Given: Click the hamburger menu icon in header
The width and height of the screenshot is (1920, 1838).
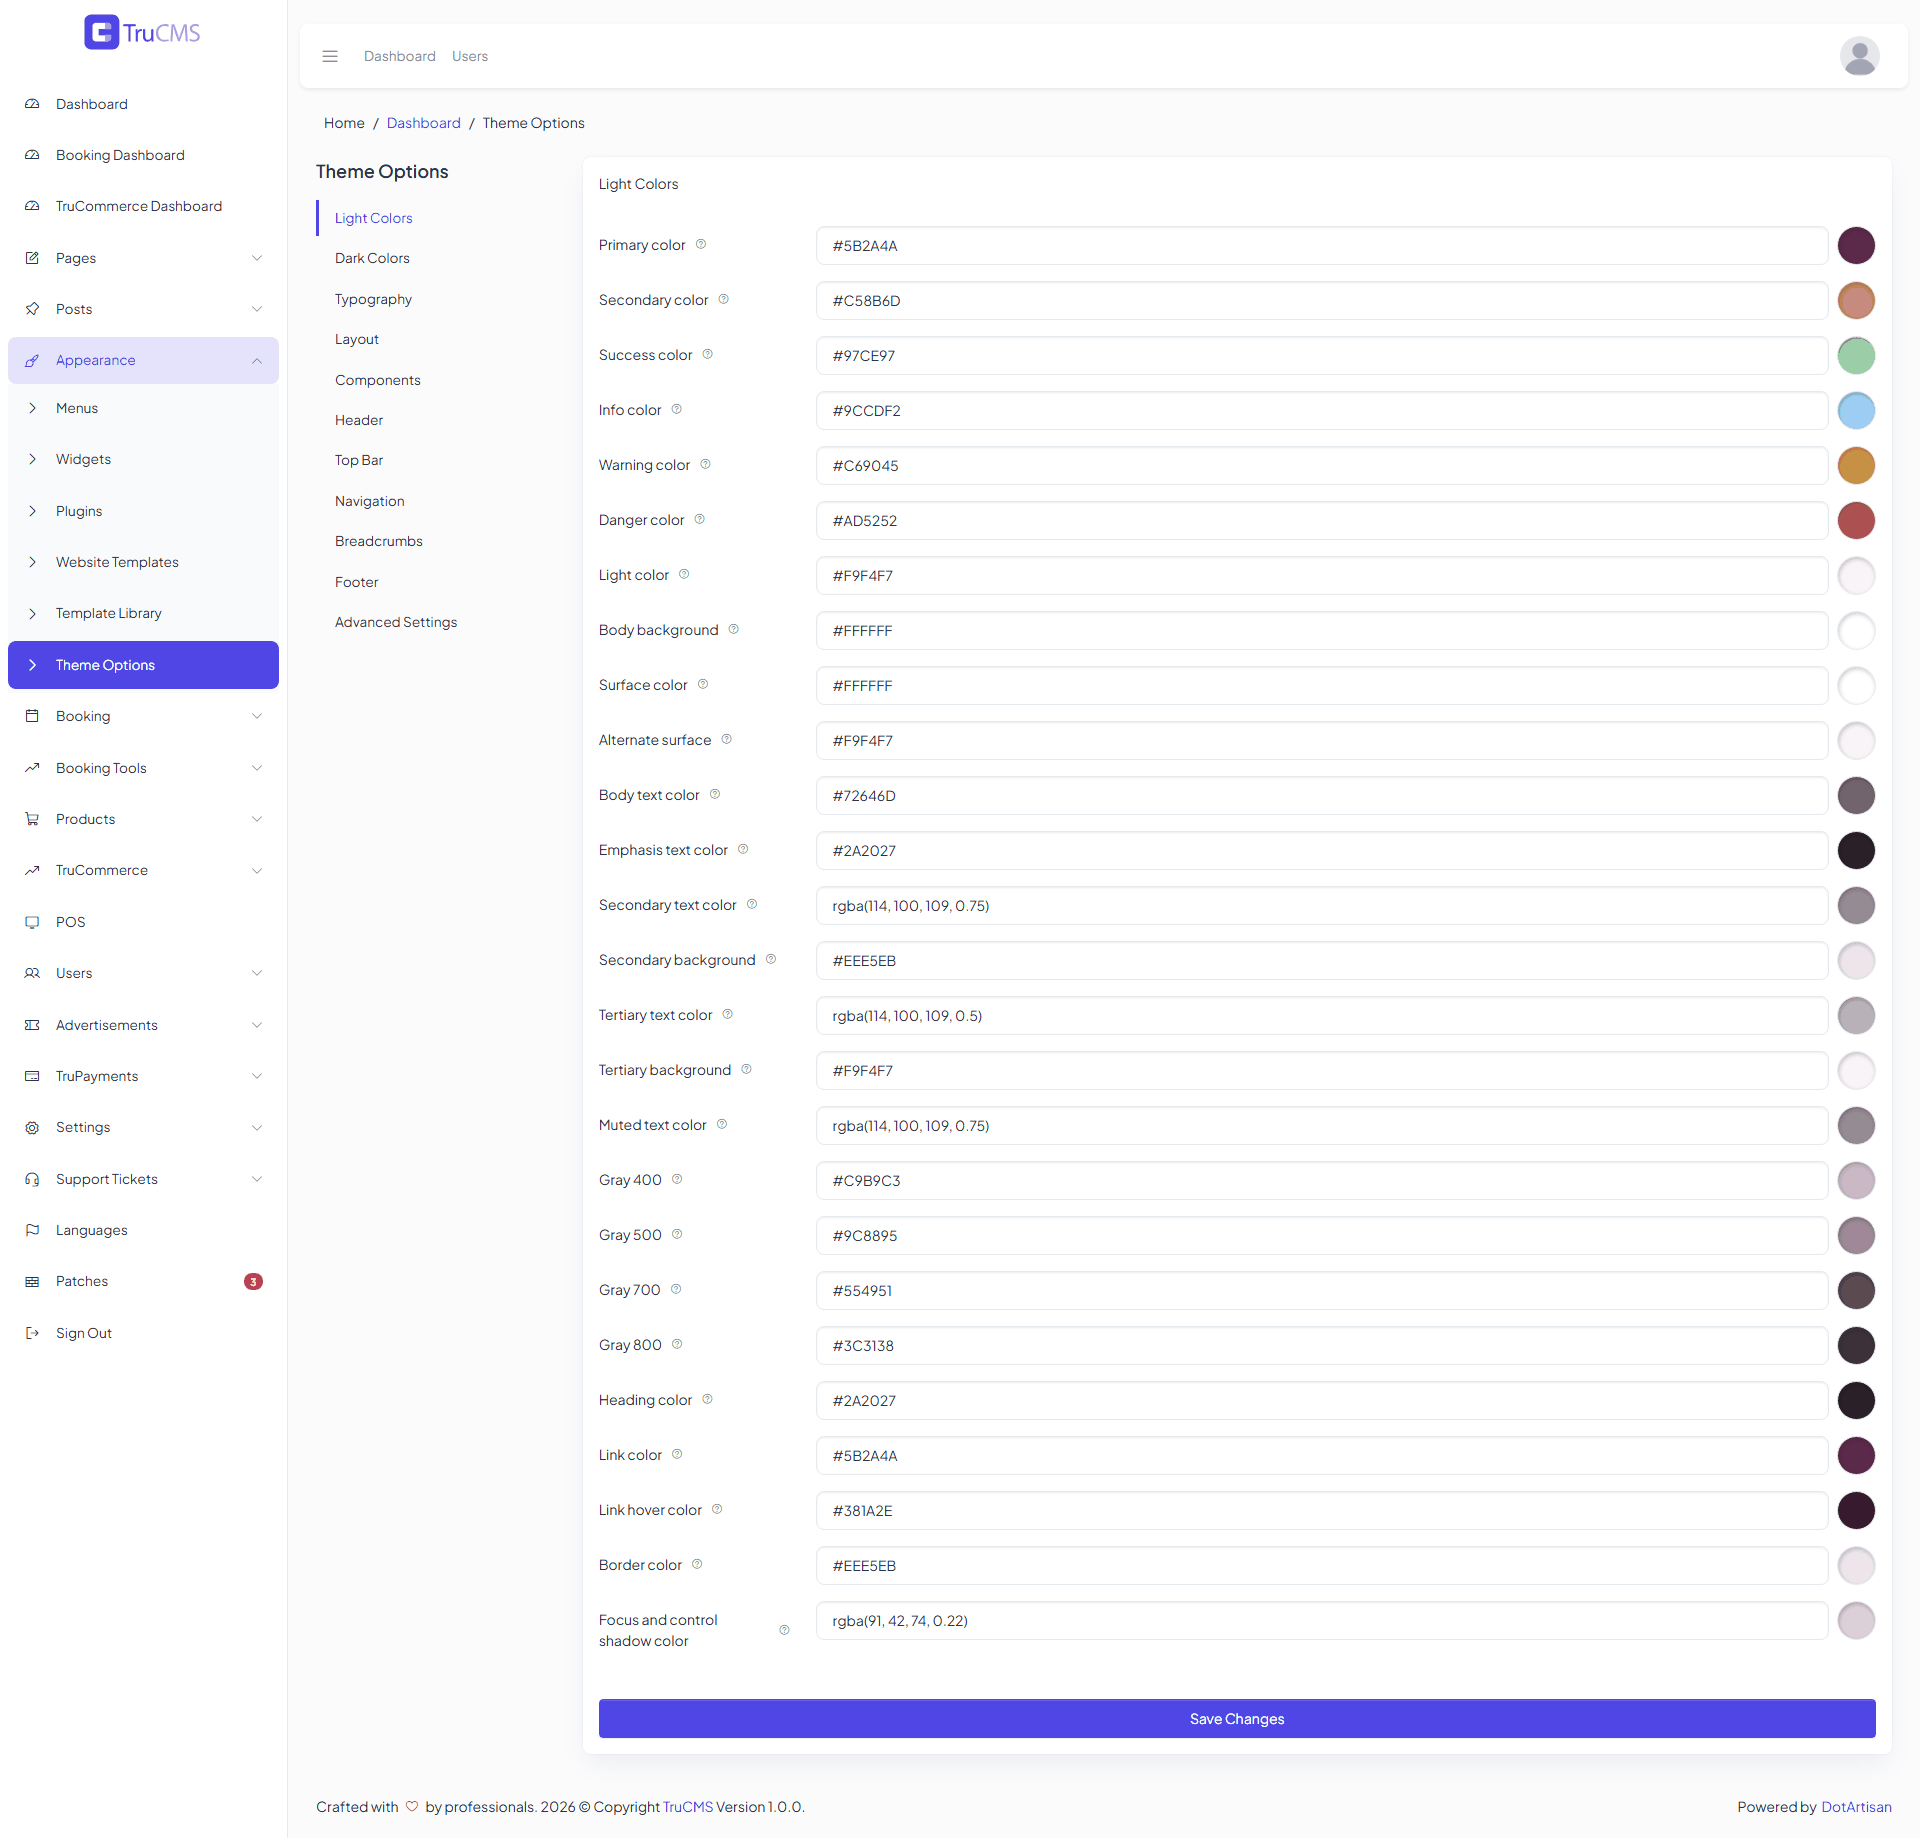Looking at the screenshot, I should tap(330, 56).
